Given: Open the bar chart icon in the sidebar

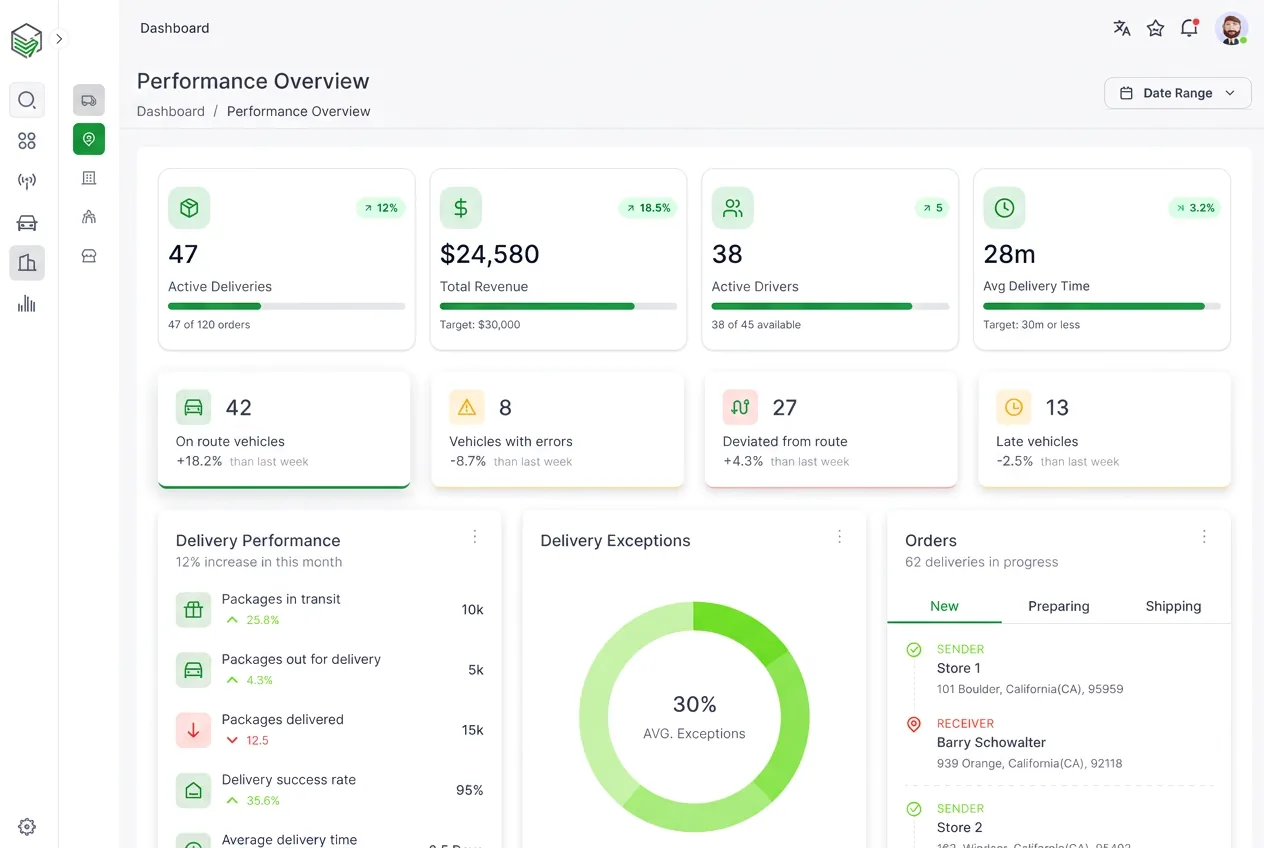Looking at the screenshot, I should (x=27, y=304).
